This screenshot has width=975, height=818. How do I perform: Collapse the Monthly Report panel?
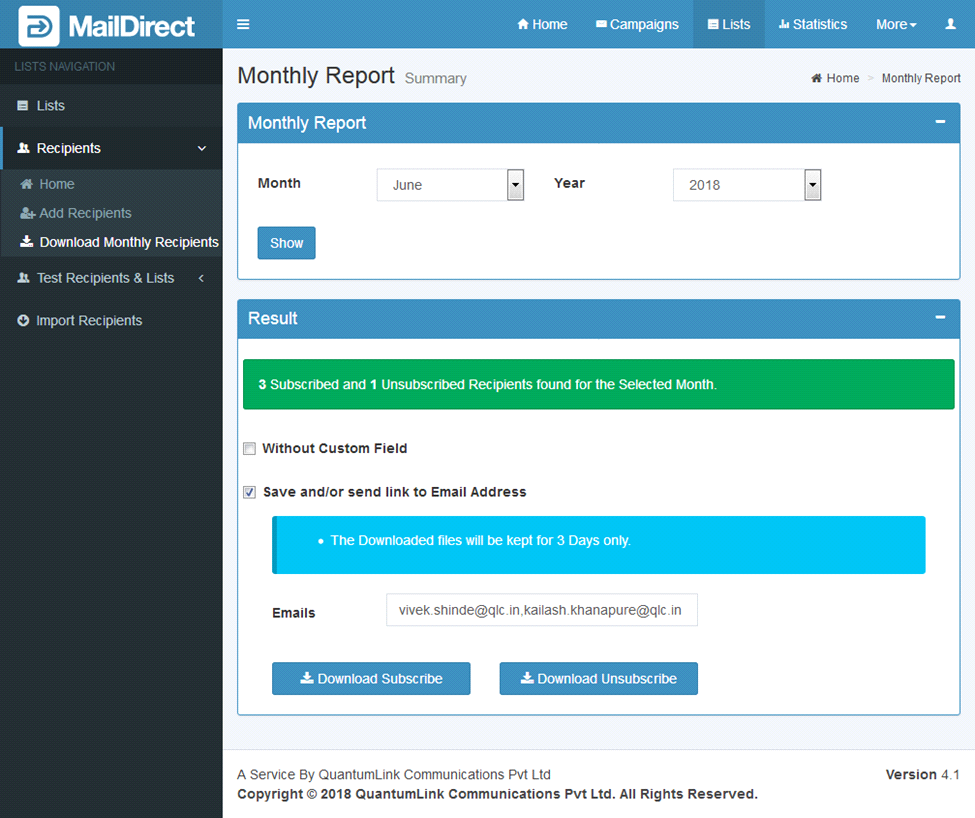(939, 122)
